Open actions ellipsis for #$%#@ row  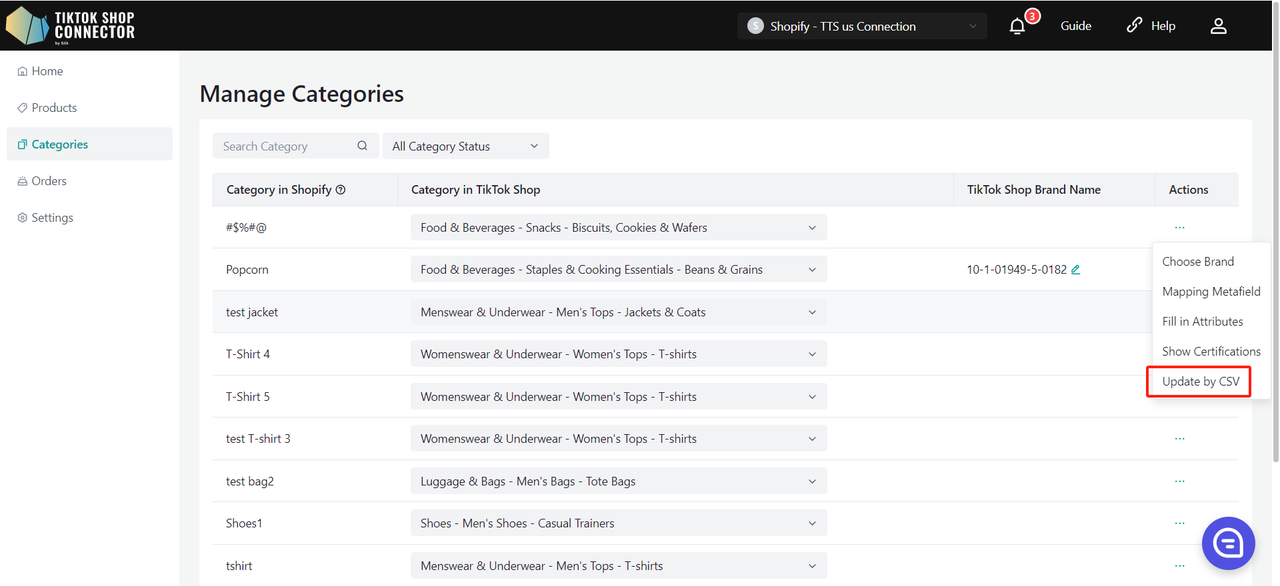click(x=1180, y=227)
